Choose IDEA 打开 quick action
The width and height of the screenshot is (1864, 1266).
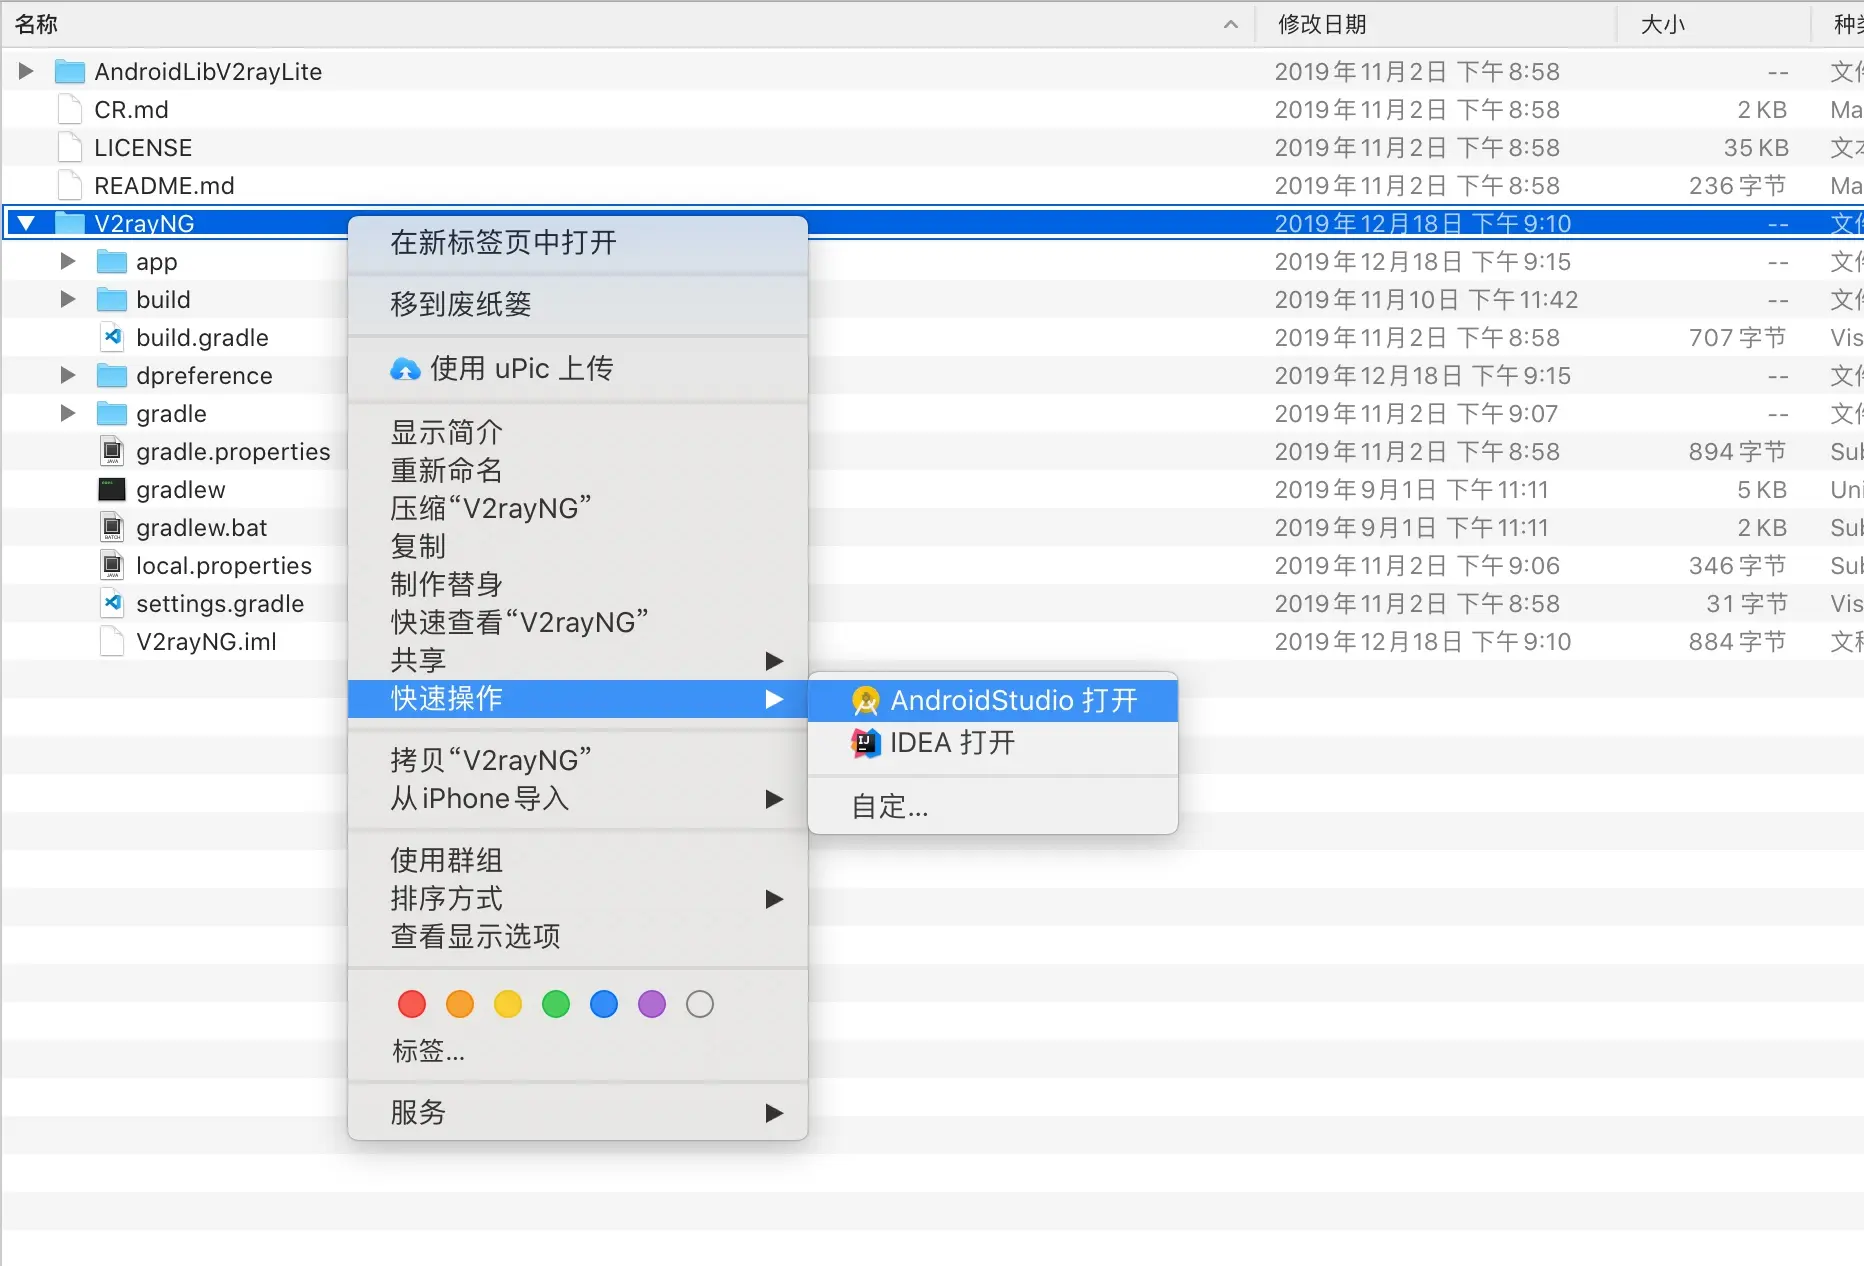993,743
